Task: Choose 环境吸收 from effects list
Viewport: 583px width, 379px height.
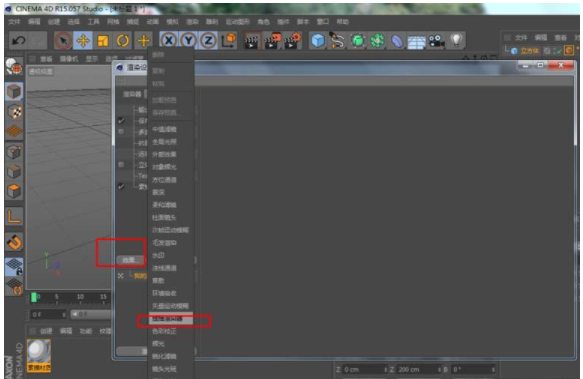Action: point(164,293)
